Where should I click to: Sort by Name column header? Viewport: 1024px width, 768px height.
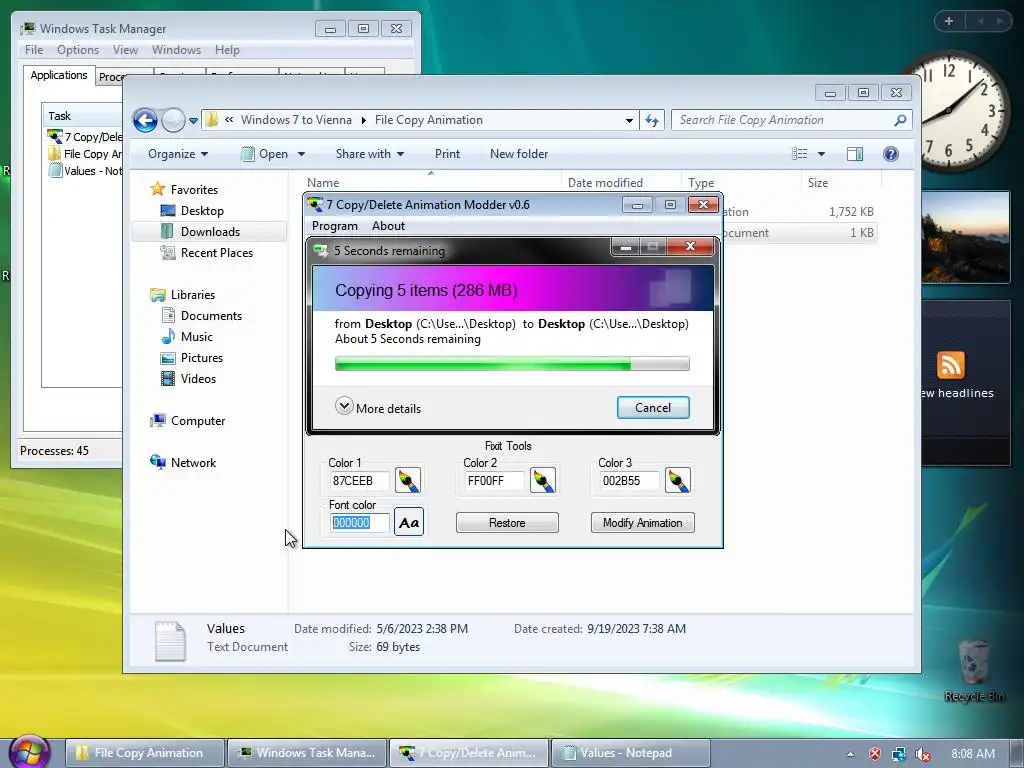(431, 183)
